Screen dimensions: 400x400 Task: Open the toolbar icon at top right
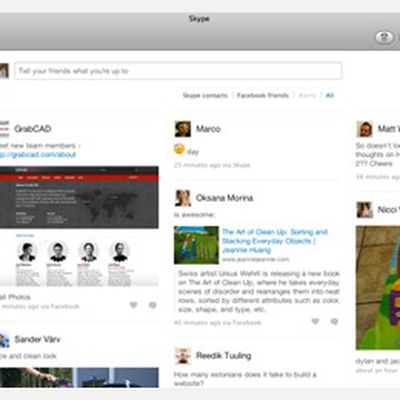(x=384, y=37)
